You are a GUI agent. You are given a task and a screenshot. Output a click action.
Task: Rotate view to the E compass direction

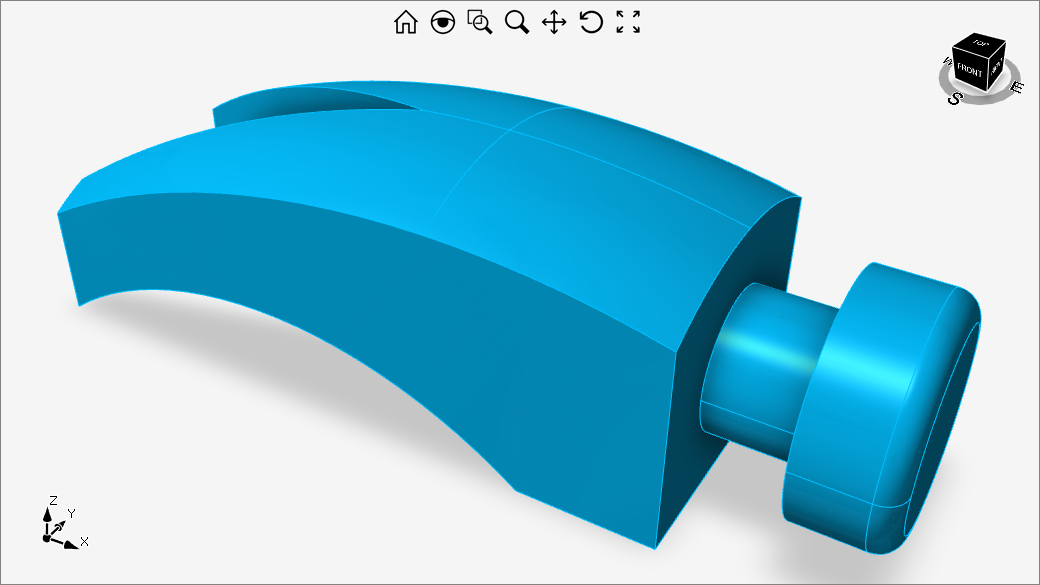(1016, 87)
